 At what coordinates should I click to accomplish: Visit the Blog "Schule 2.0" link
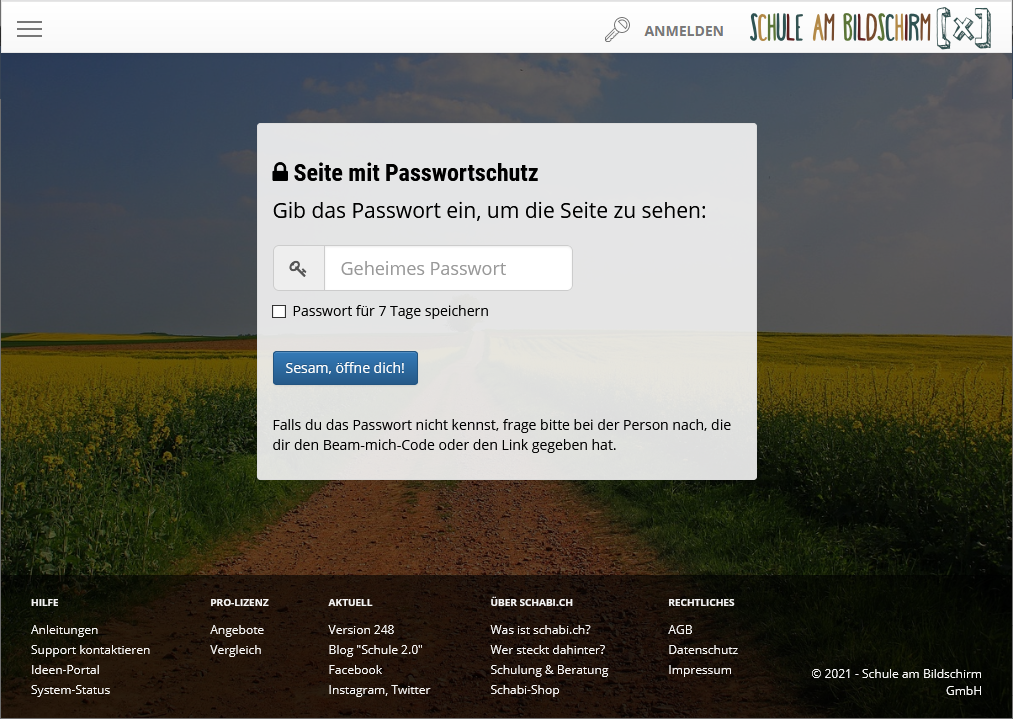(375, 649)
